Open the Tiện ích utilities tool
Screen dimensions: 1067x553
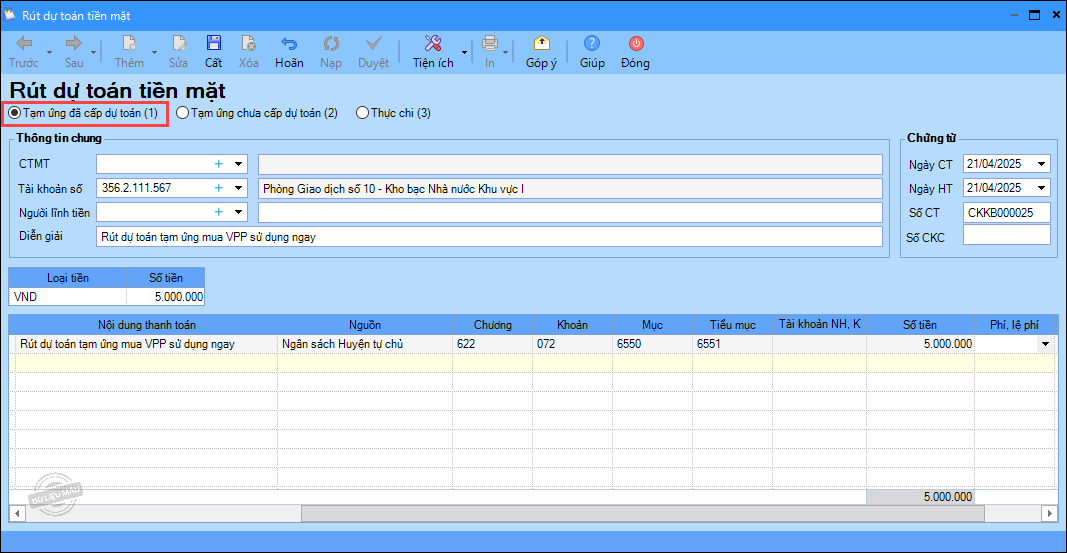[x=433, y=52]
